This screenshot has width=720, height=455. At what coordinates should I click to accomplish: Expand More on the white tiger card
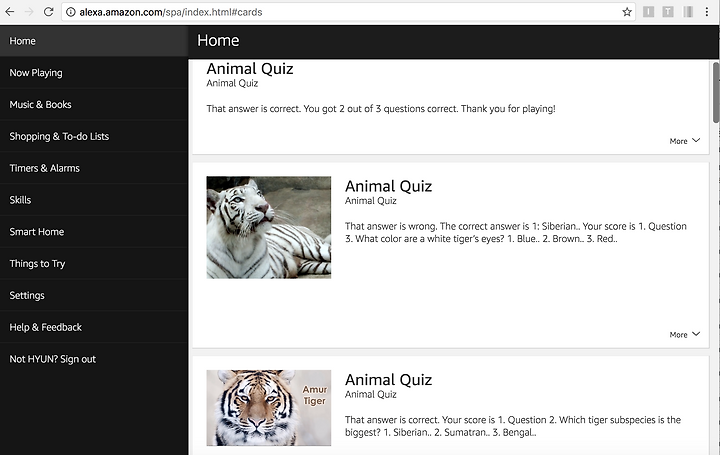684,335
